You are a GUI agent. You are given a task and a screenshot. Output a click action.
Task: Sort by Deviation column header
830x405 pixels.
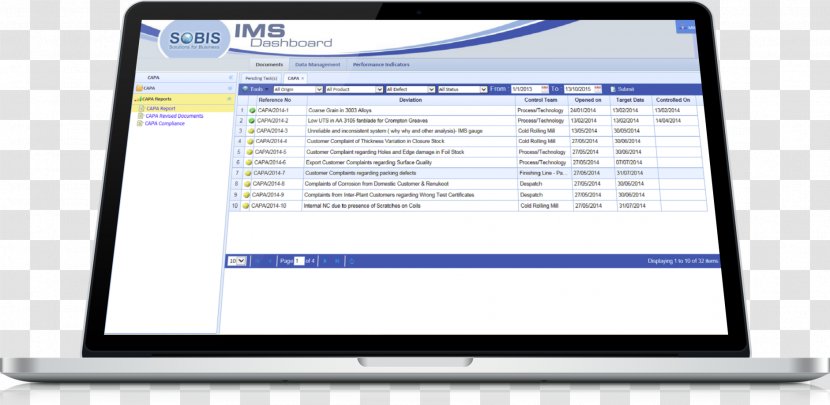tap(411, 100)
